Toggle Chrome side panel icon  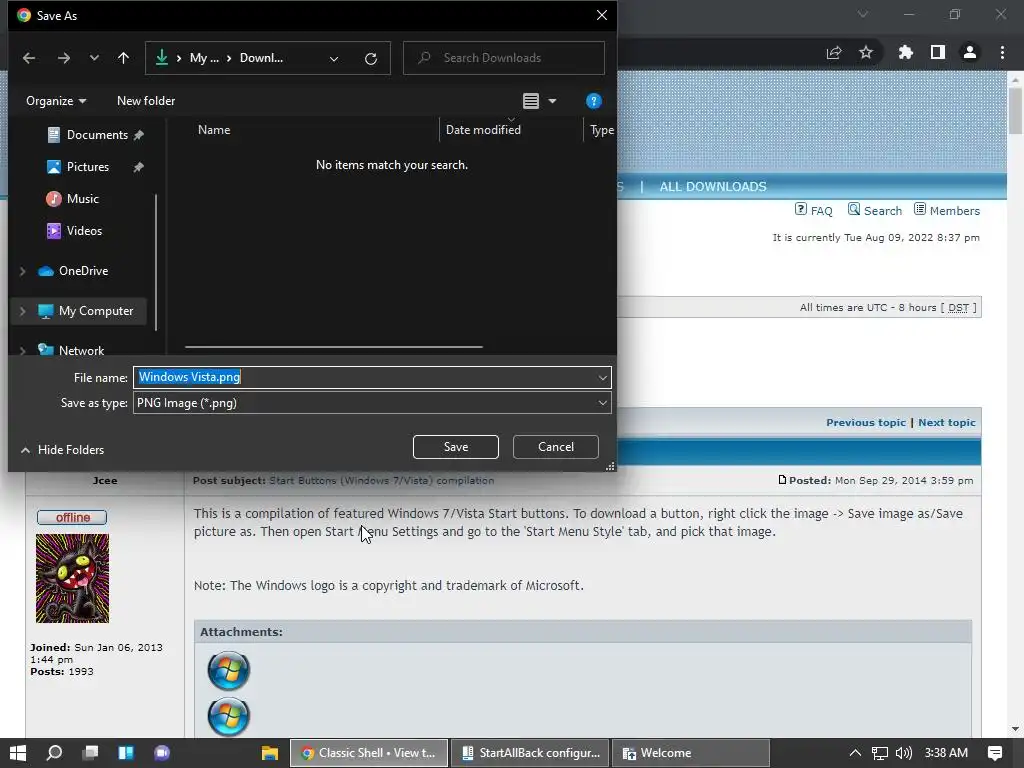tap(938, 52)
